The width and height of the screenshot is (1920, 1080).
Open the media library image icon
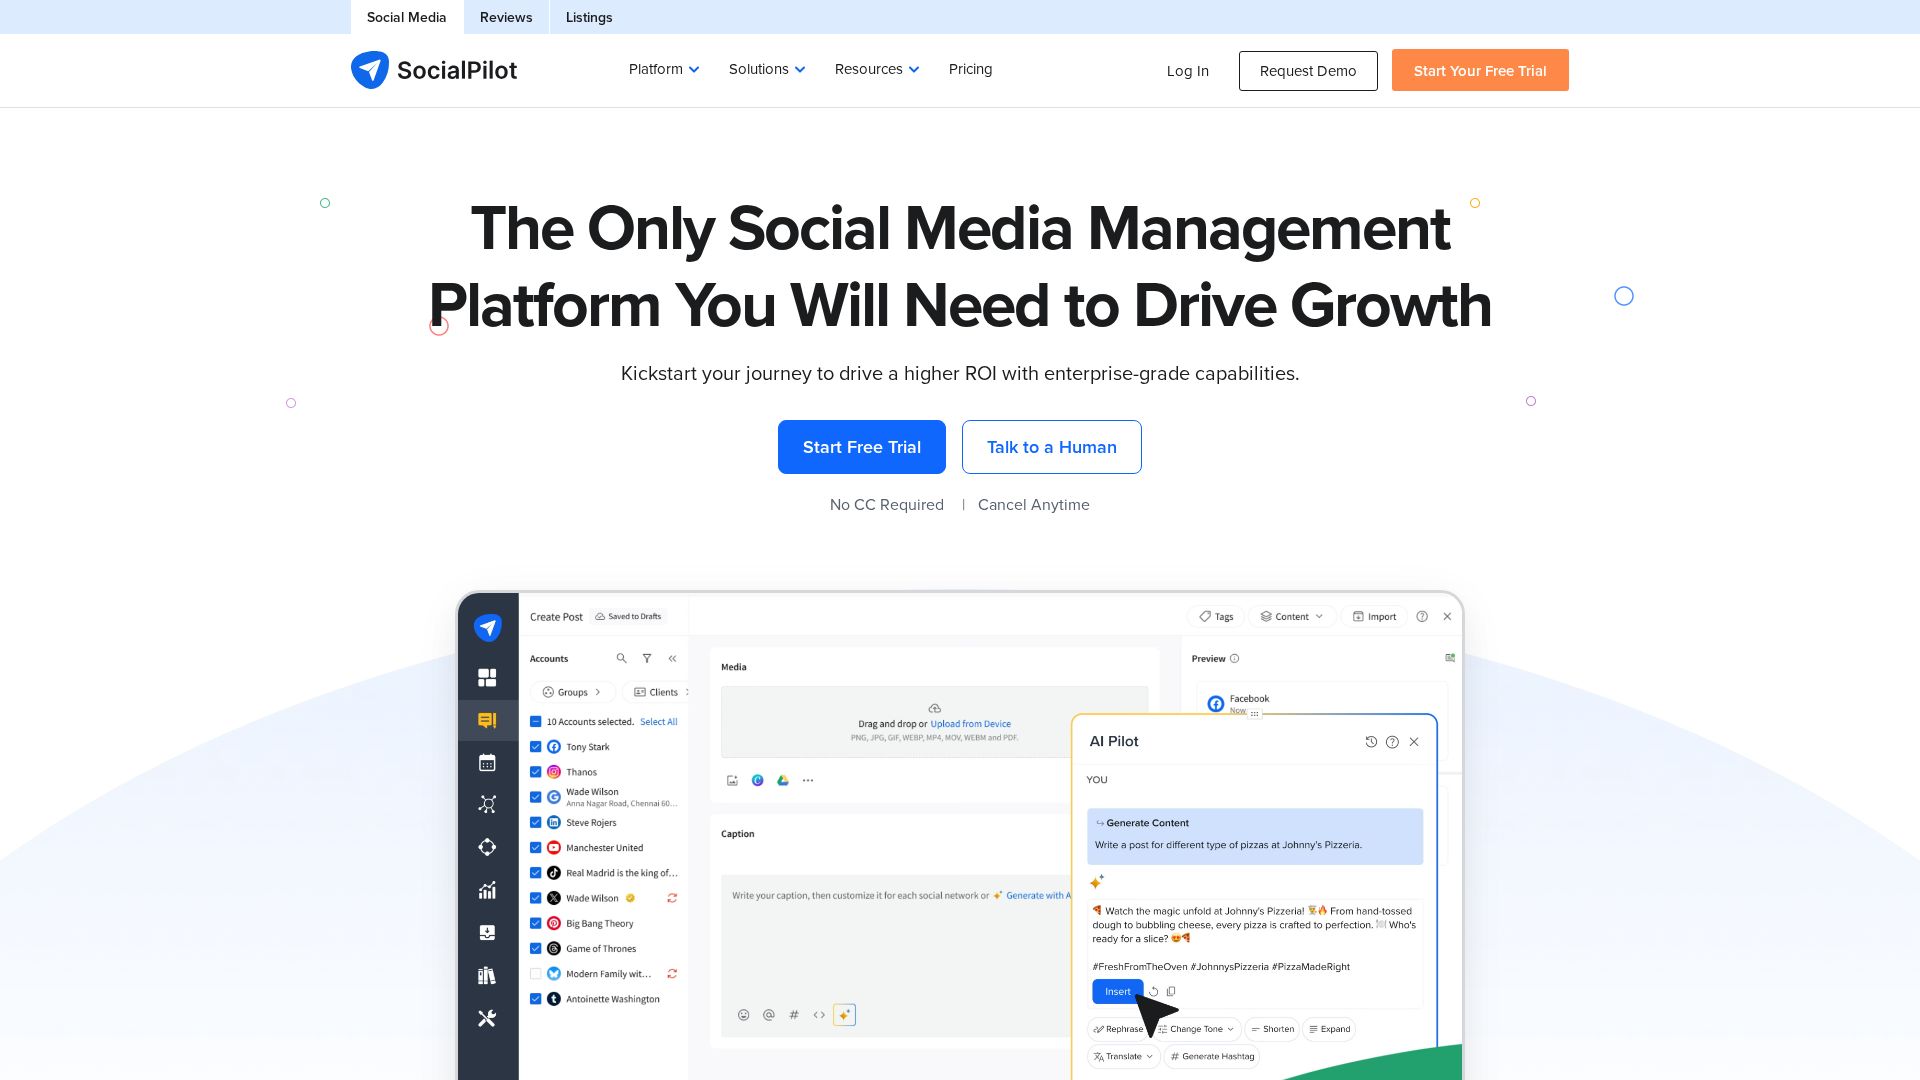click(732, 781)
